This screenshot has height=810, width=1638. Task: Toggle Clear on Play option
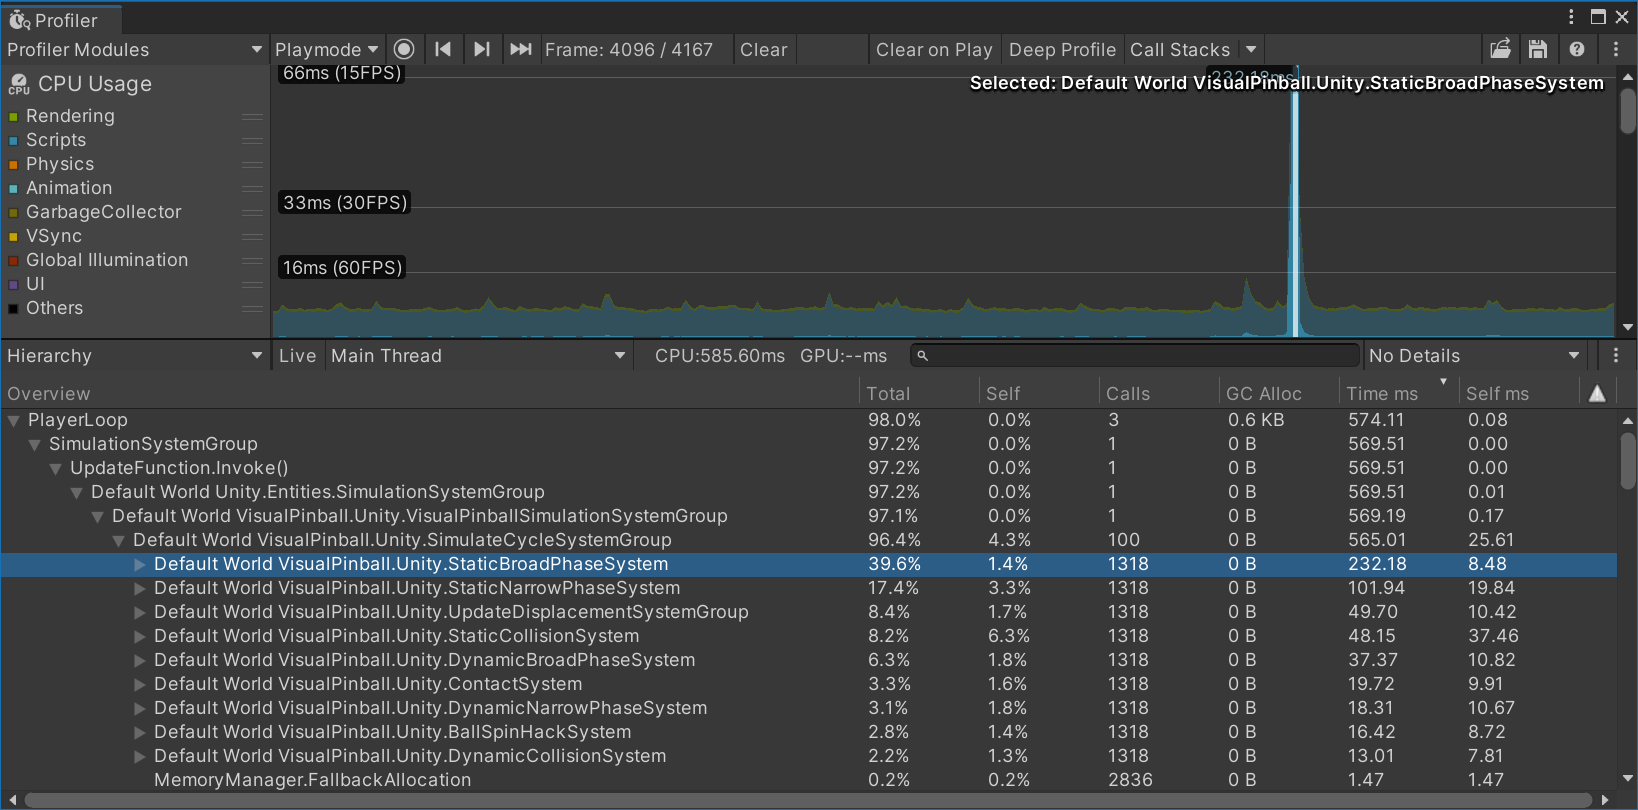click(934, 49)
